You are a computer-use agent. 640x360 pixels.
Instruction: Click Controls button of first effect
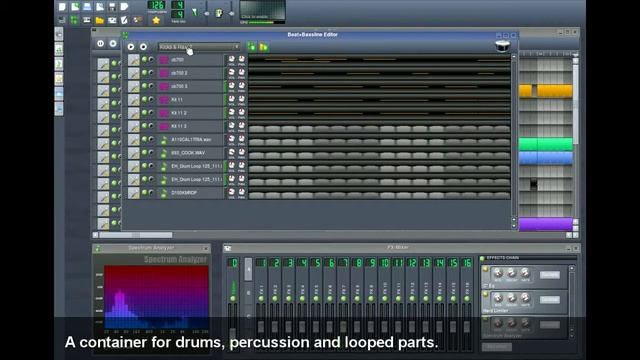point(549,275)
